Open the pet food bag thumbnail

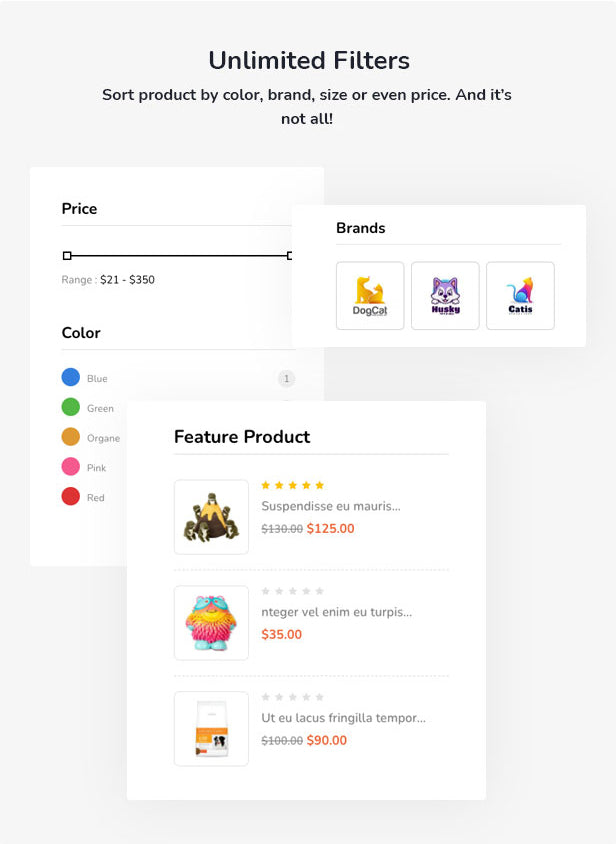211,729
